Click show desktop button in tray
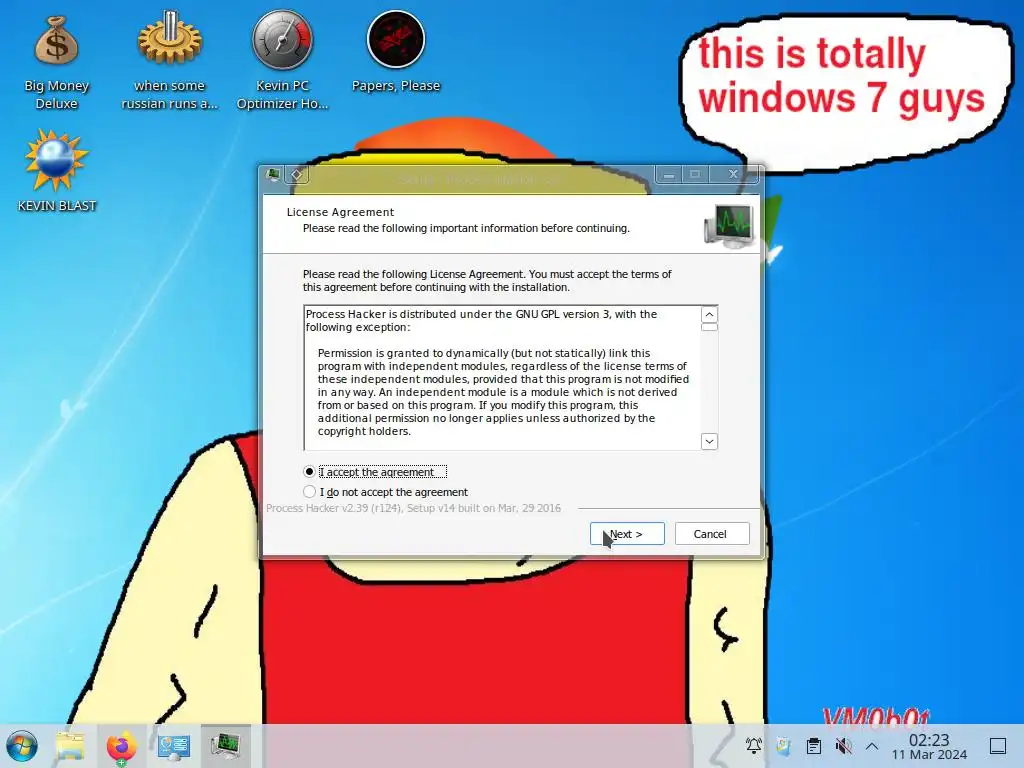 coord(998,746)
